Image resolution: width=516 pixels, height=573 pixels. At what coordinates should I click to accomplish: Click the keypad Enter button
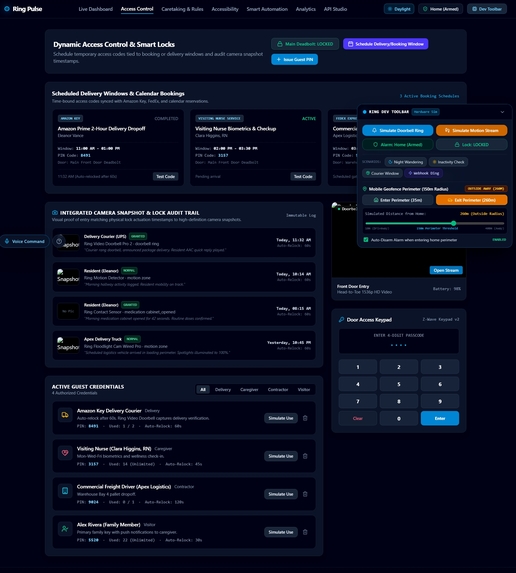(x=440, y=418)
